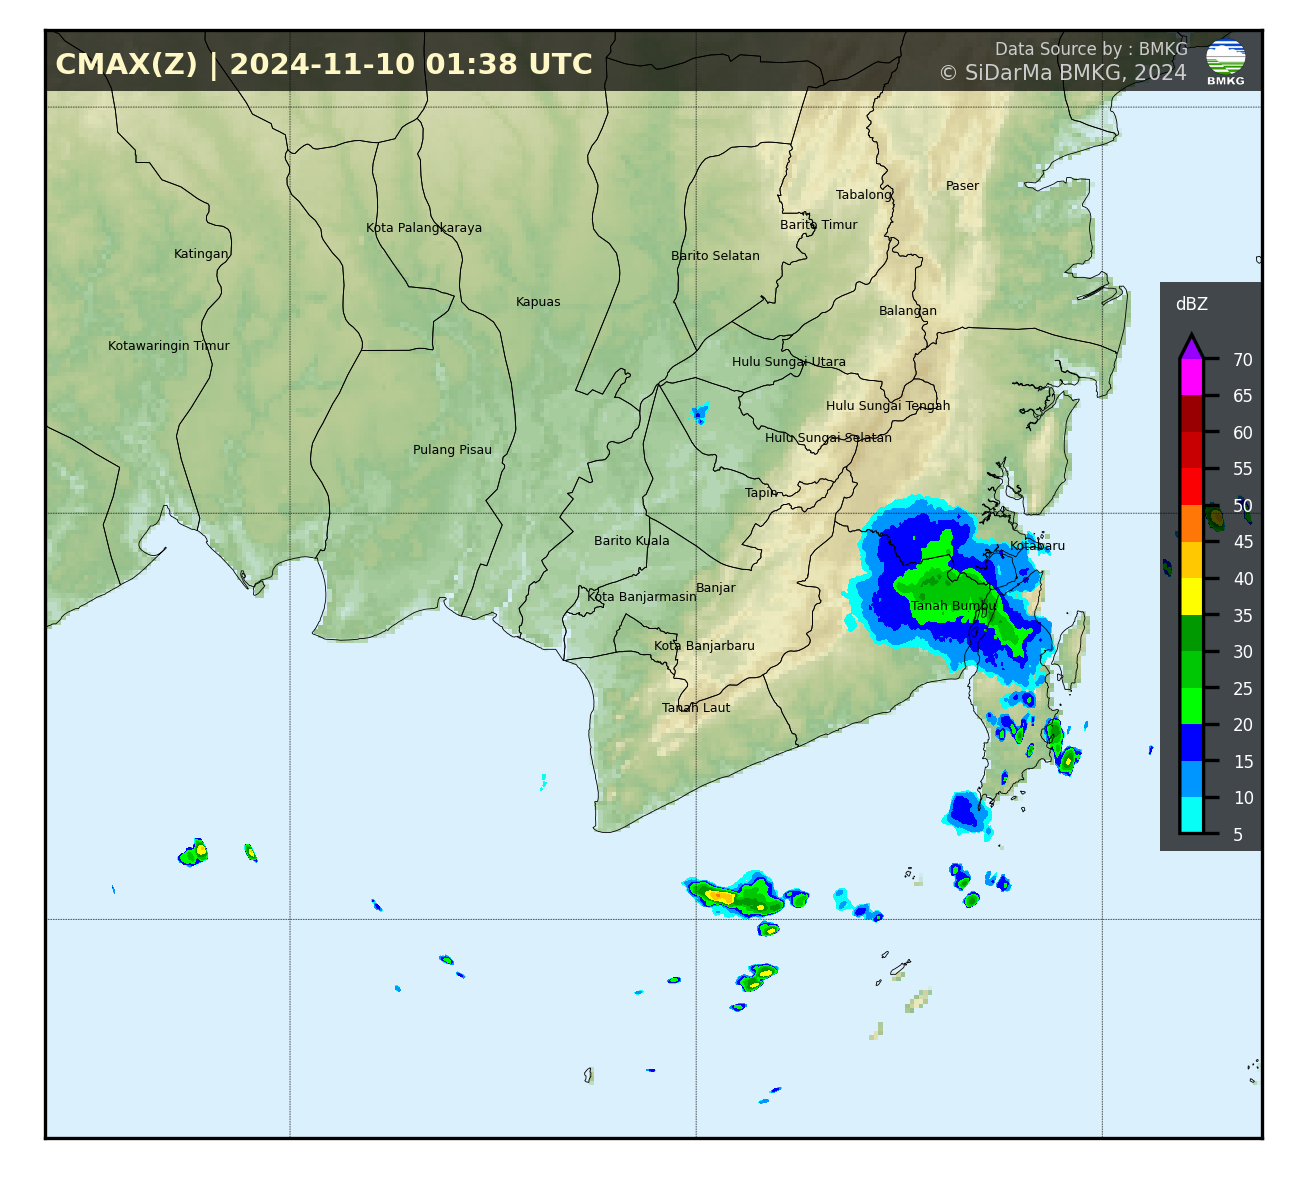Click the Hulu Sungai Tengah label

point(888,406)
